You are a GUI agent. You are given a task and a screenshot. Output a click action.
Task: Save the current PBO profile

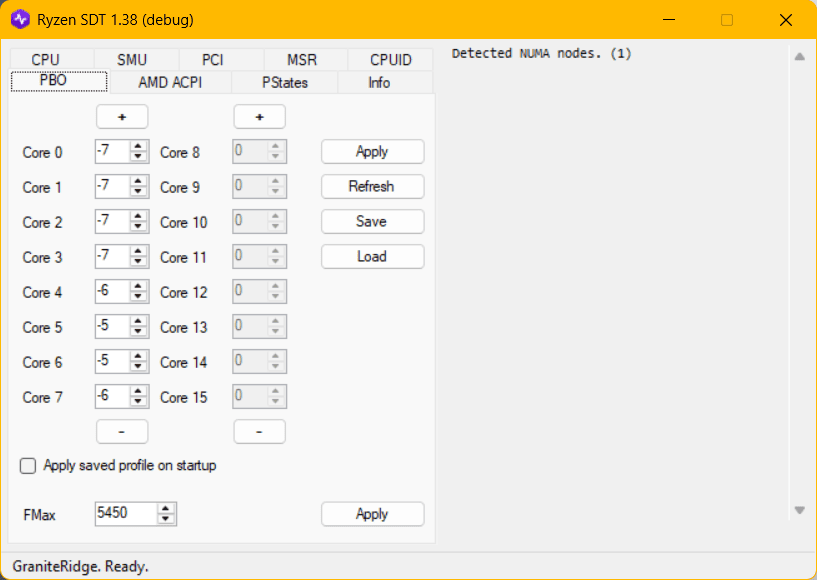tap(373, 221)
